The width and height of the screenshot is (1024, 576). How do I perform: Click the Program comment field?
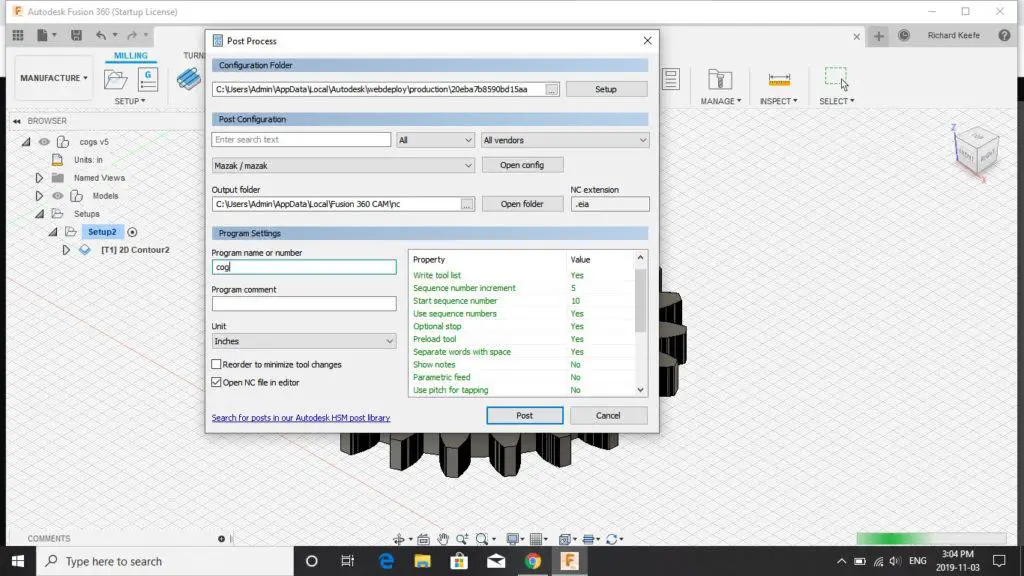pyautogui.click(x=304, y=304)
